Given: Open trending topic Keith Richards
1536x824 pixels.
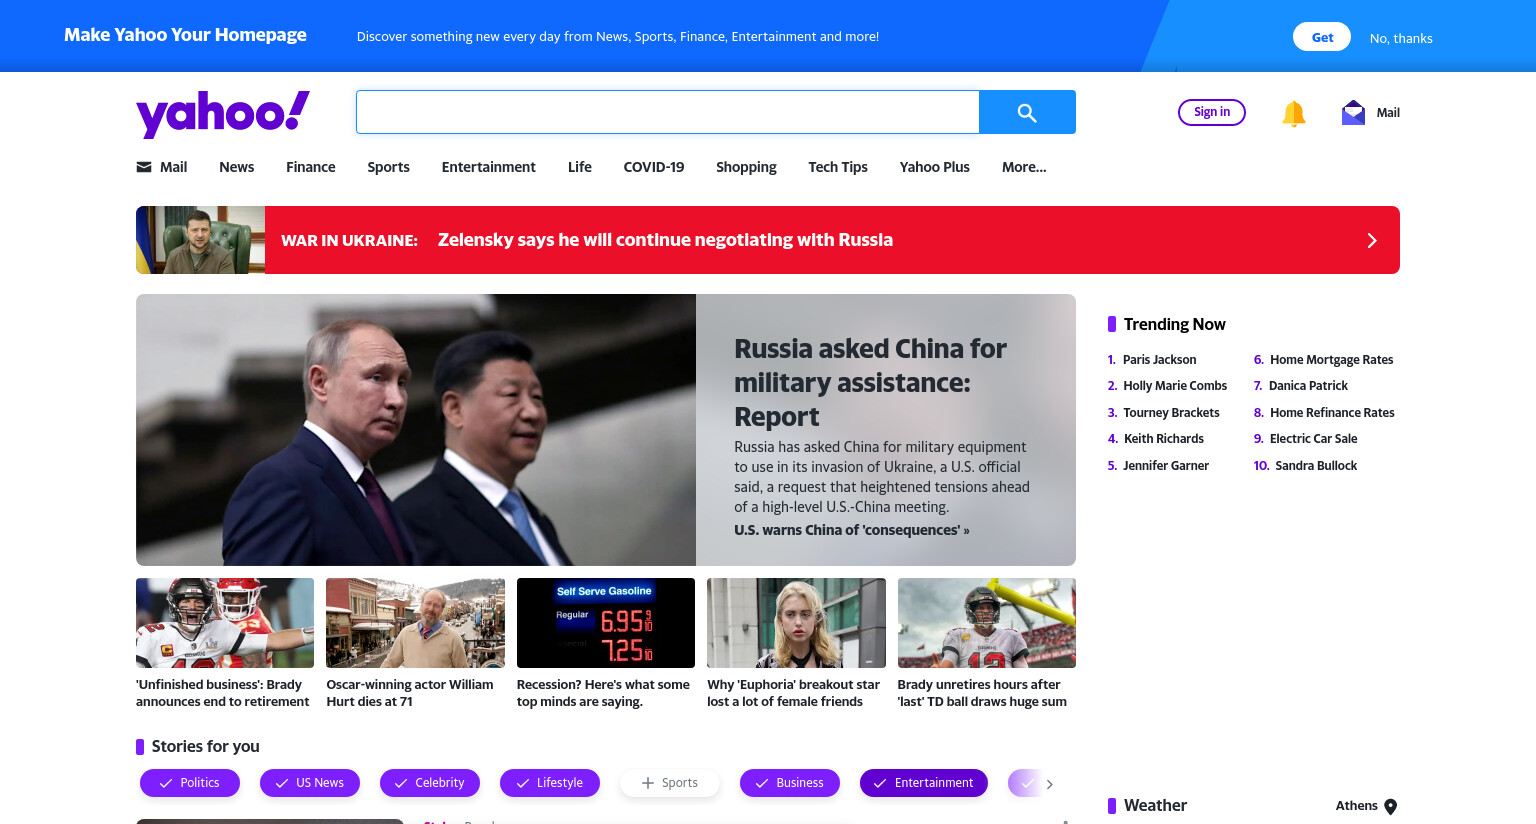Looking at the screenshot, I should point(1164,439).
